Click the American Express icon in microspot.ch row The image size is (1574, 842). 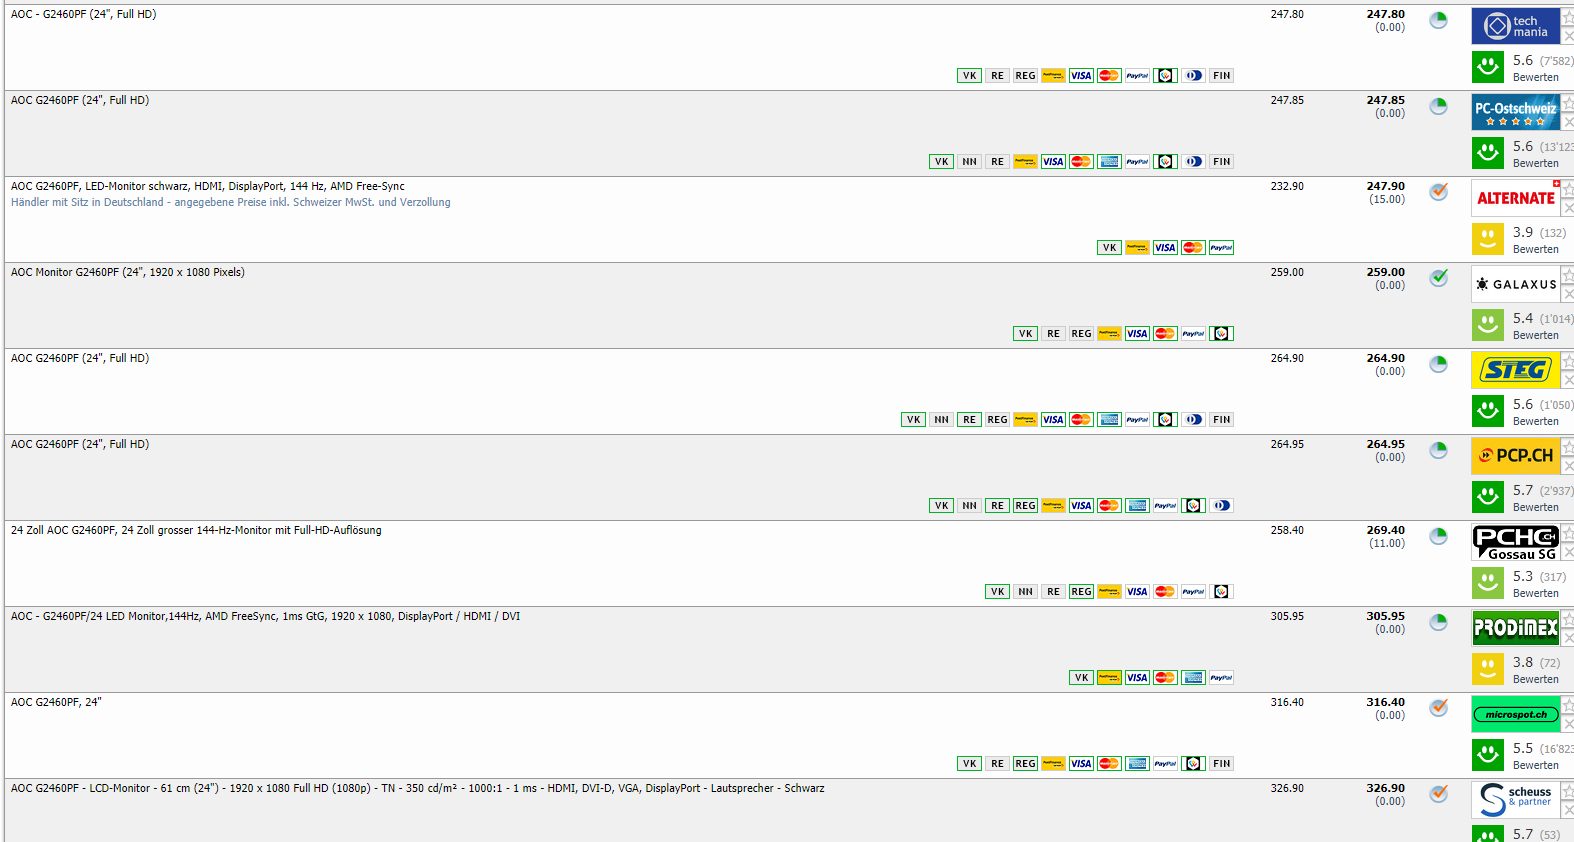pyautogui.click(x=1137, y=764)
